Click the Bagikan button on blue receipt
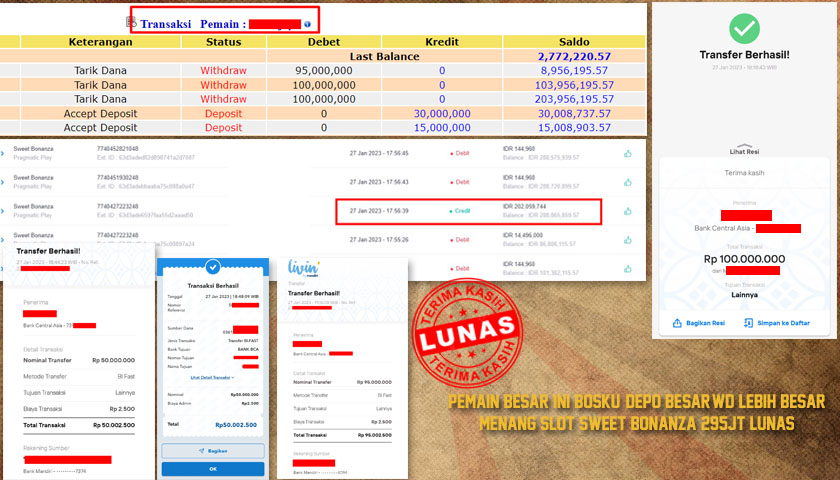Screen dimensions: 840x480 212,451
